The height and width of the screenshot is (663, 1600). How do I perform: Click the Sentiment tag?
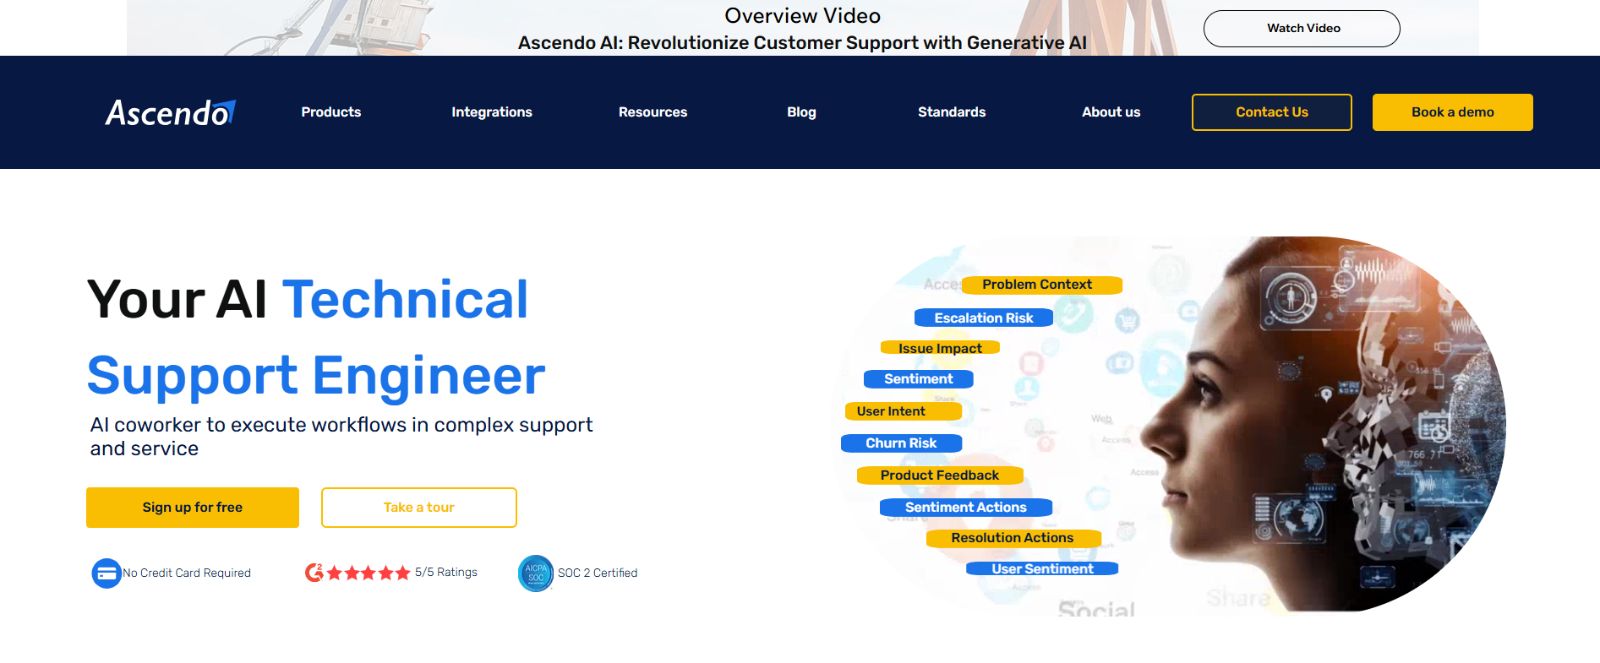pyautogui.click(x=919, y=379)
